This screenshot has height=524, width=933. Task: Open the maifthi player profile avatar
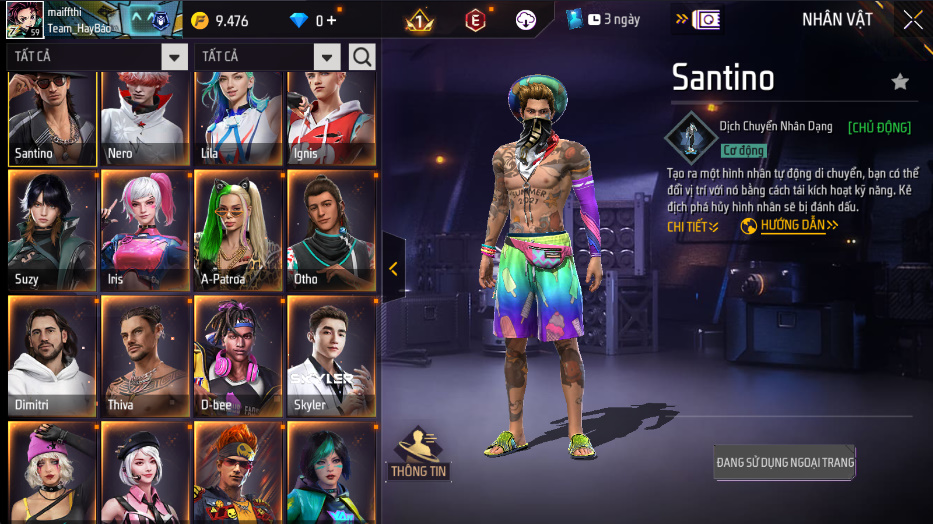[x=25, y=20]
